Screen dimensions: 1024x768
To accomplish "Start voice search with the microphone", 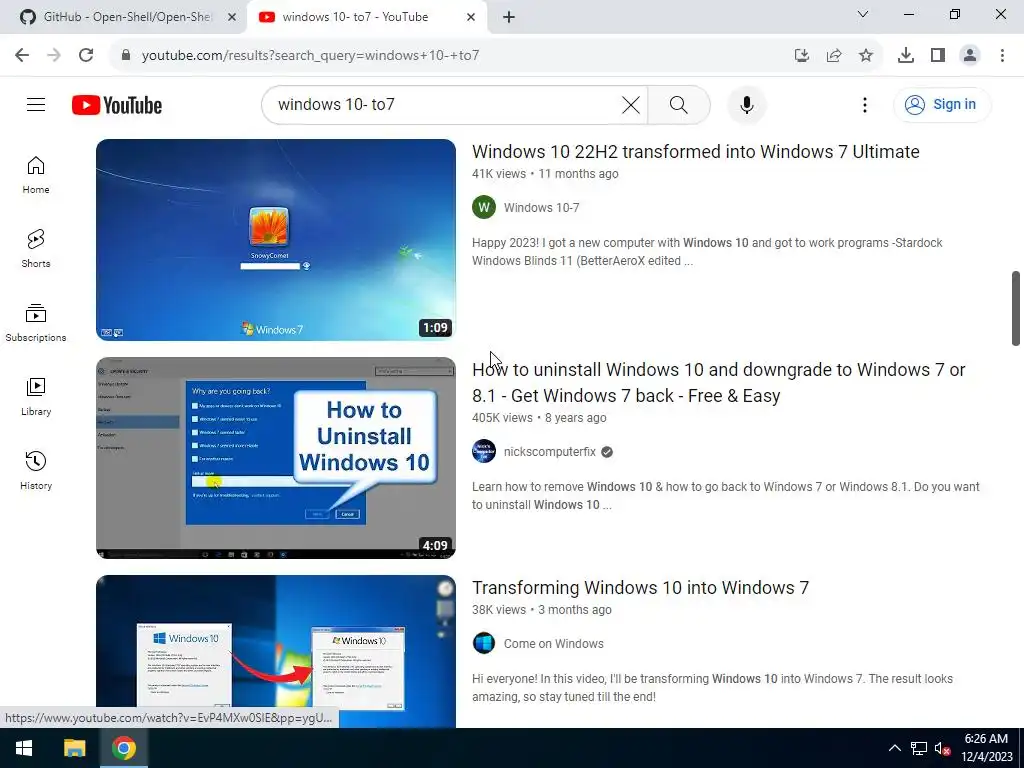I will [x=746, y=104].
